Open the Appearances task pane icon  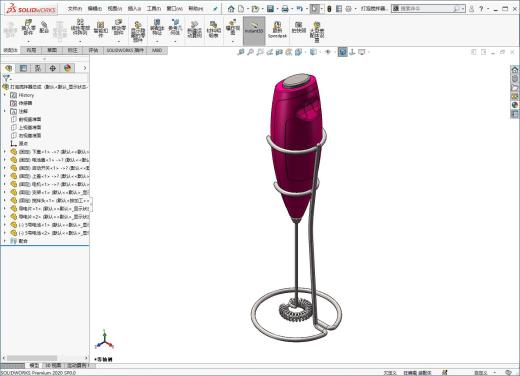pos(515,105)
